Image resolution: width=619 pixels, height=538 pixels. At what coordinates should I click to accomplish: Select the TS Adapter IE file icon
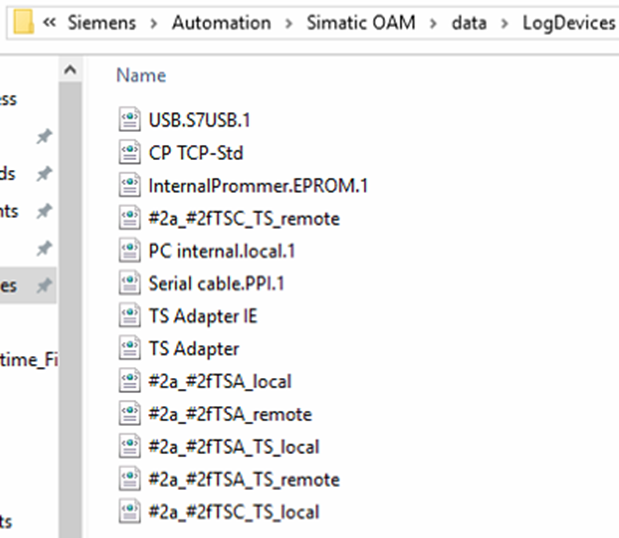click(129, 316)
